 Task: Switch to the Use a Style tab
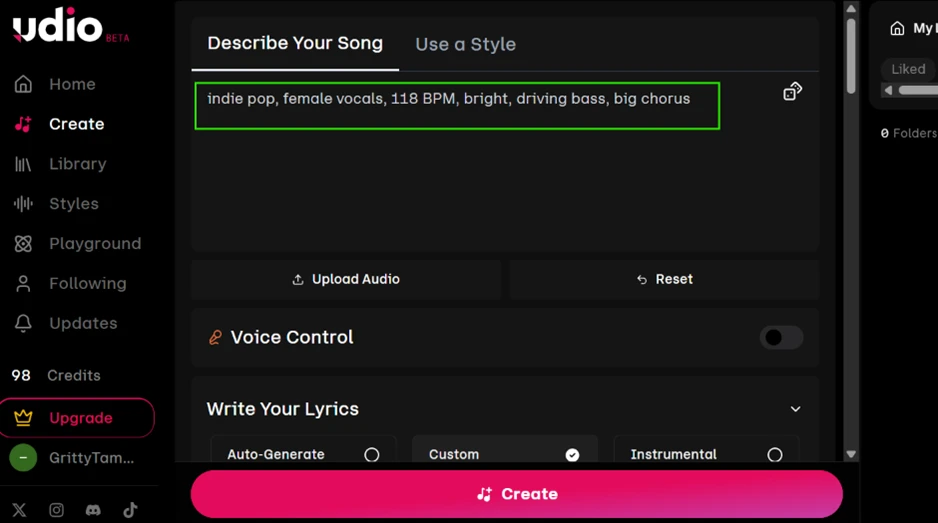coord(465,44)
